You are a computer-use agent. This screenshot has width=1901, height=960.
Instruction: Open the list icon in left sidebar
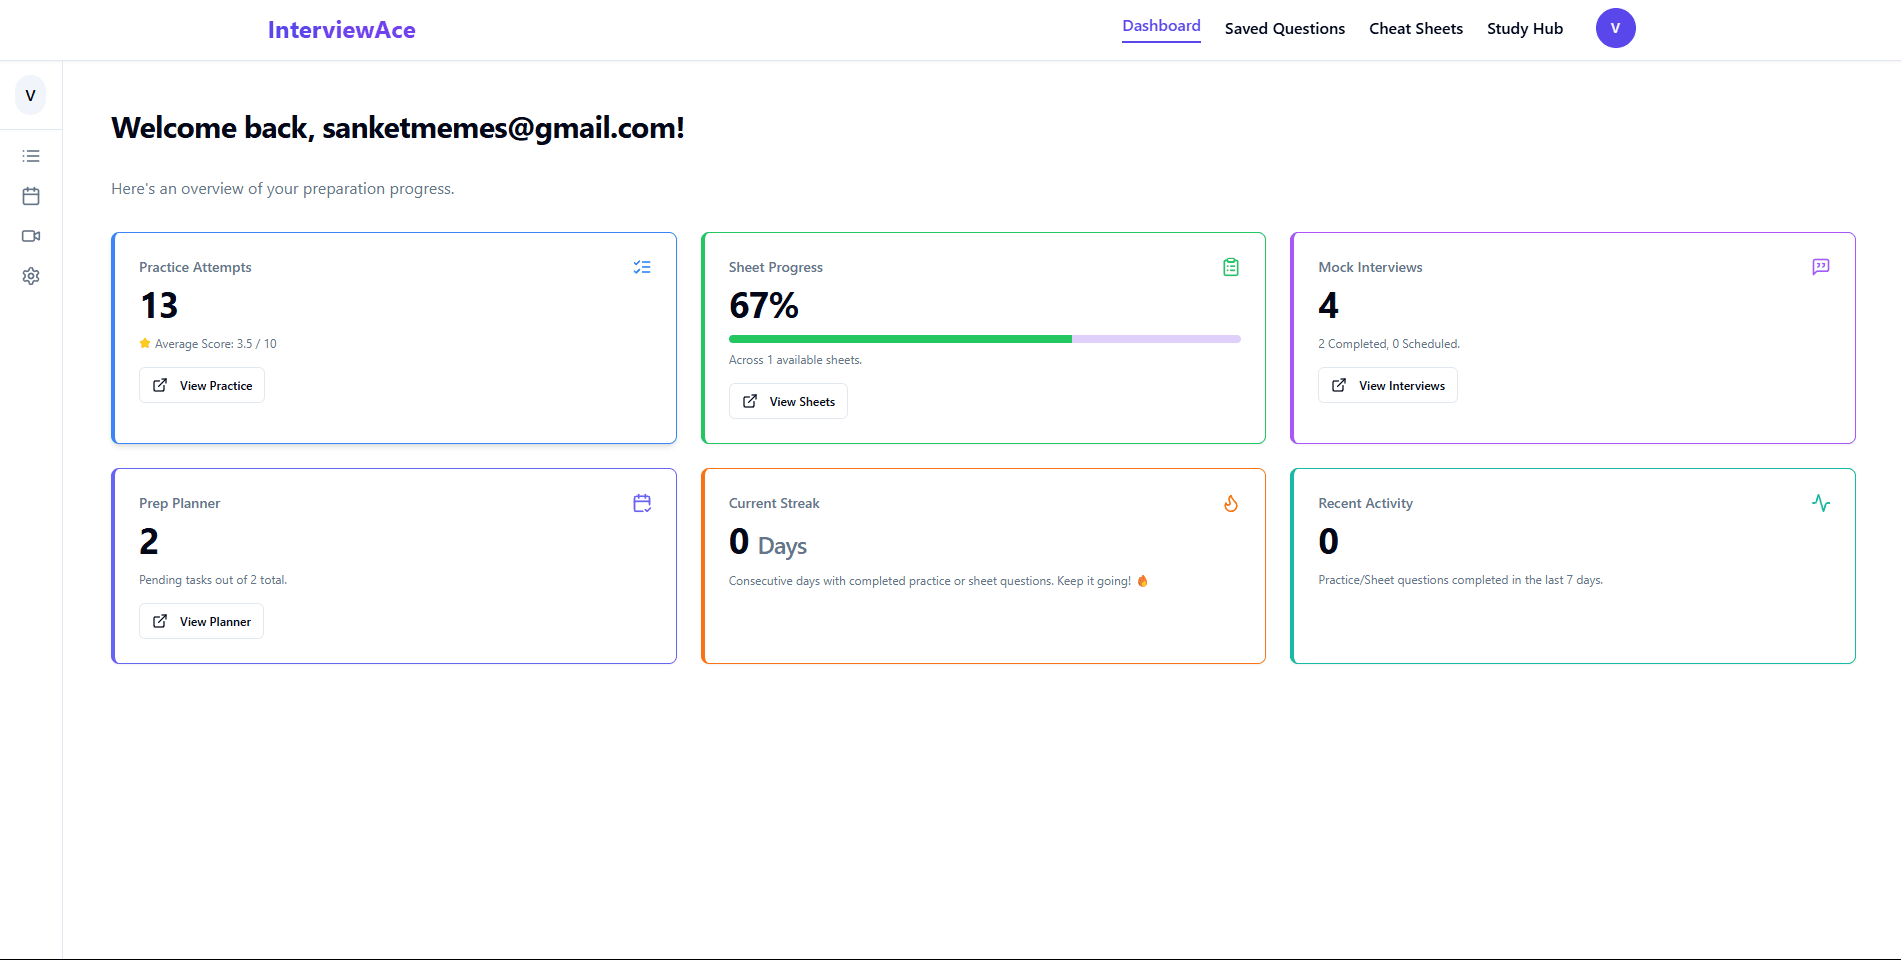click(x=31, y=156)
